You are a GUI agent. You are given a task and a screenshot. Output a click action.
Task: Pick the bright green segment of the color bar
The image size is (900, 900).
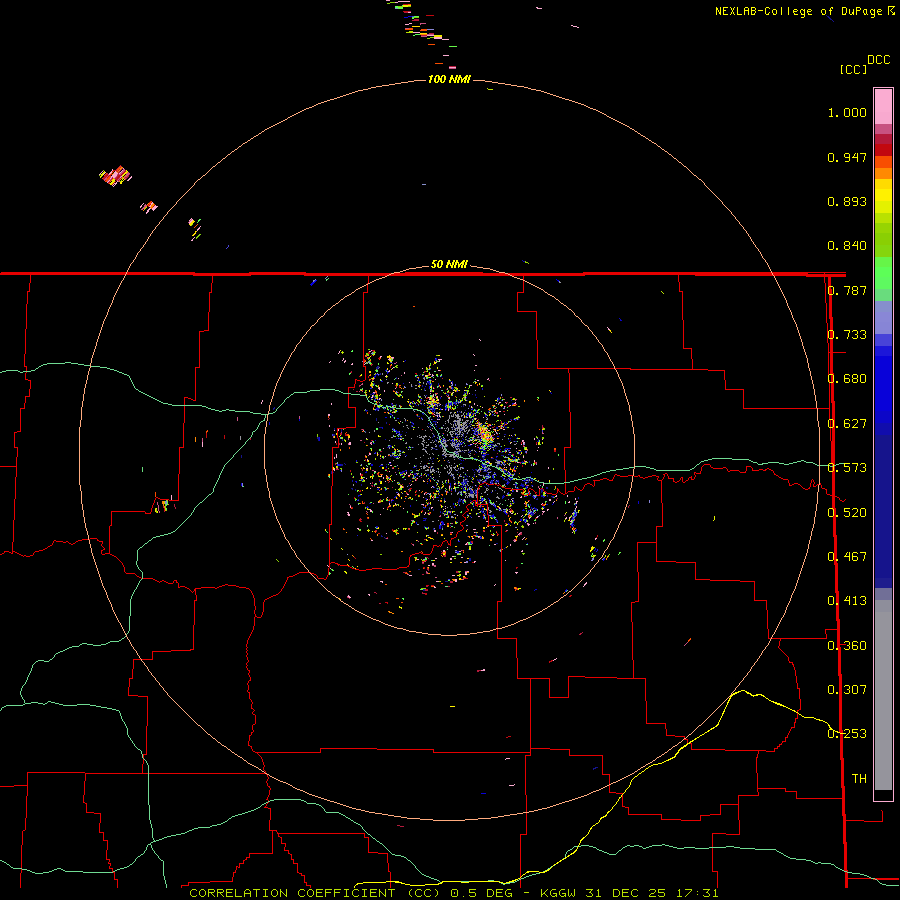click(883, 273)
